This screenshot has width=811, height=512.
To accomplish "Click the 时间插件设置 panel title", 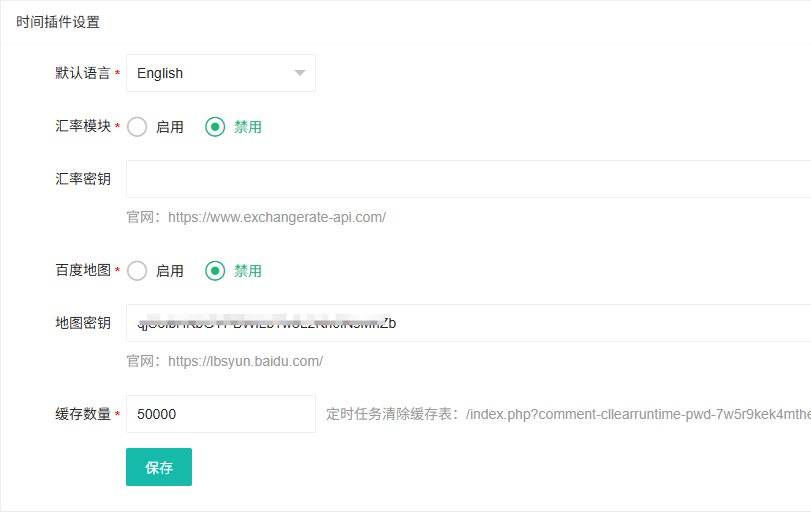I will point(58,21).
